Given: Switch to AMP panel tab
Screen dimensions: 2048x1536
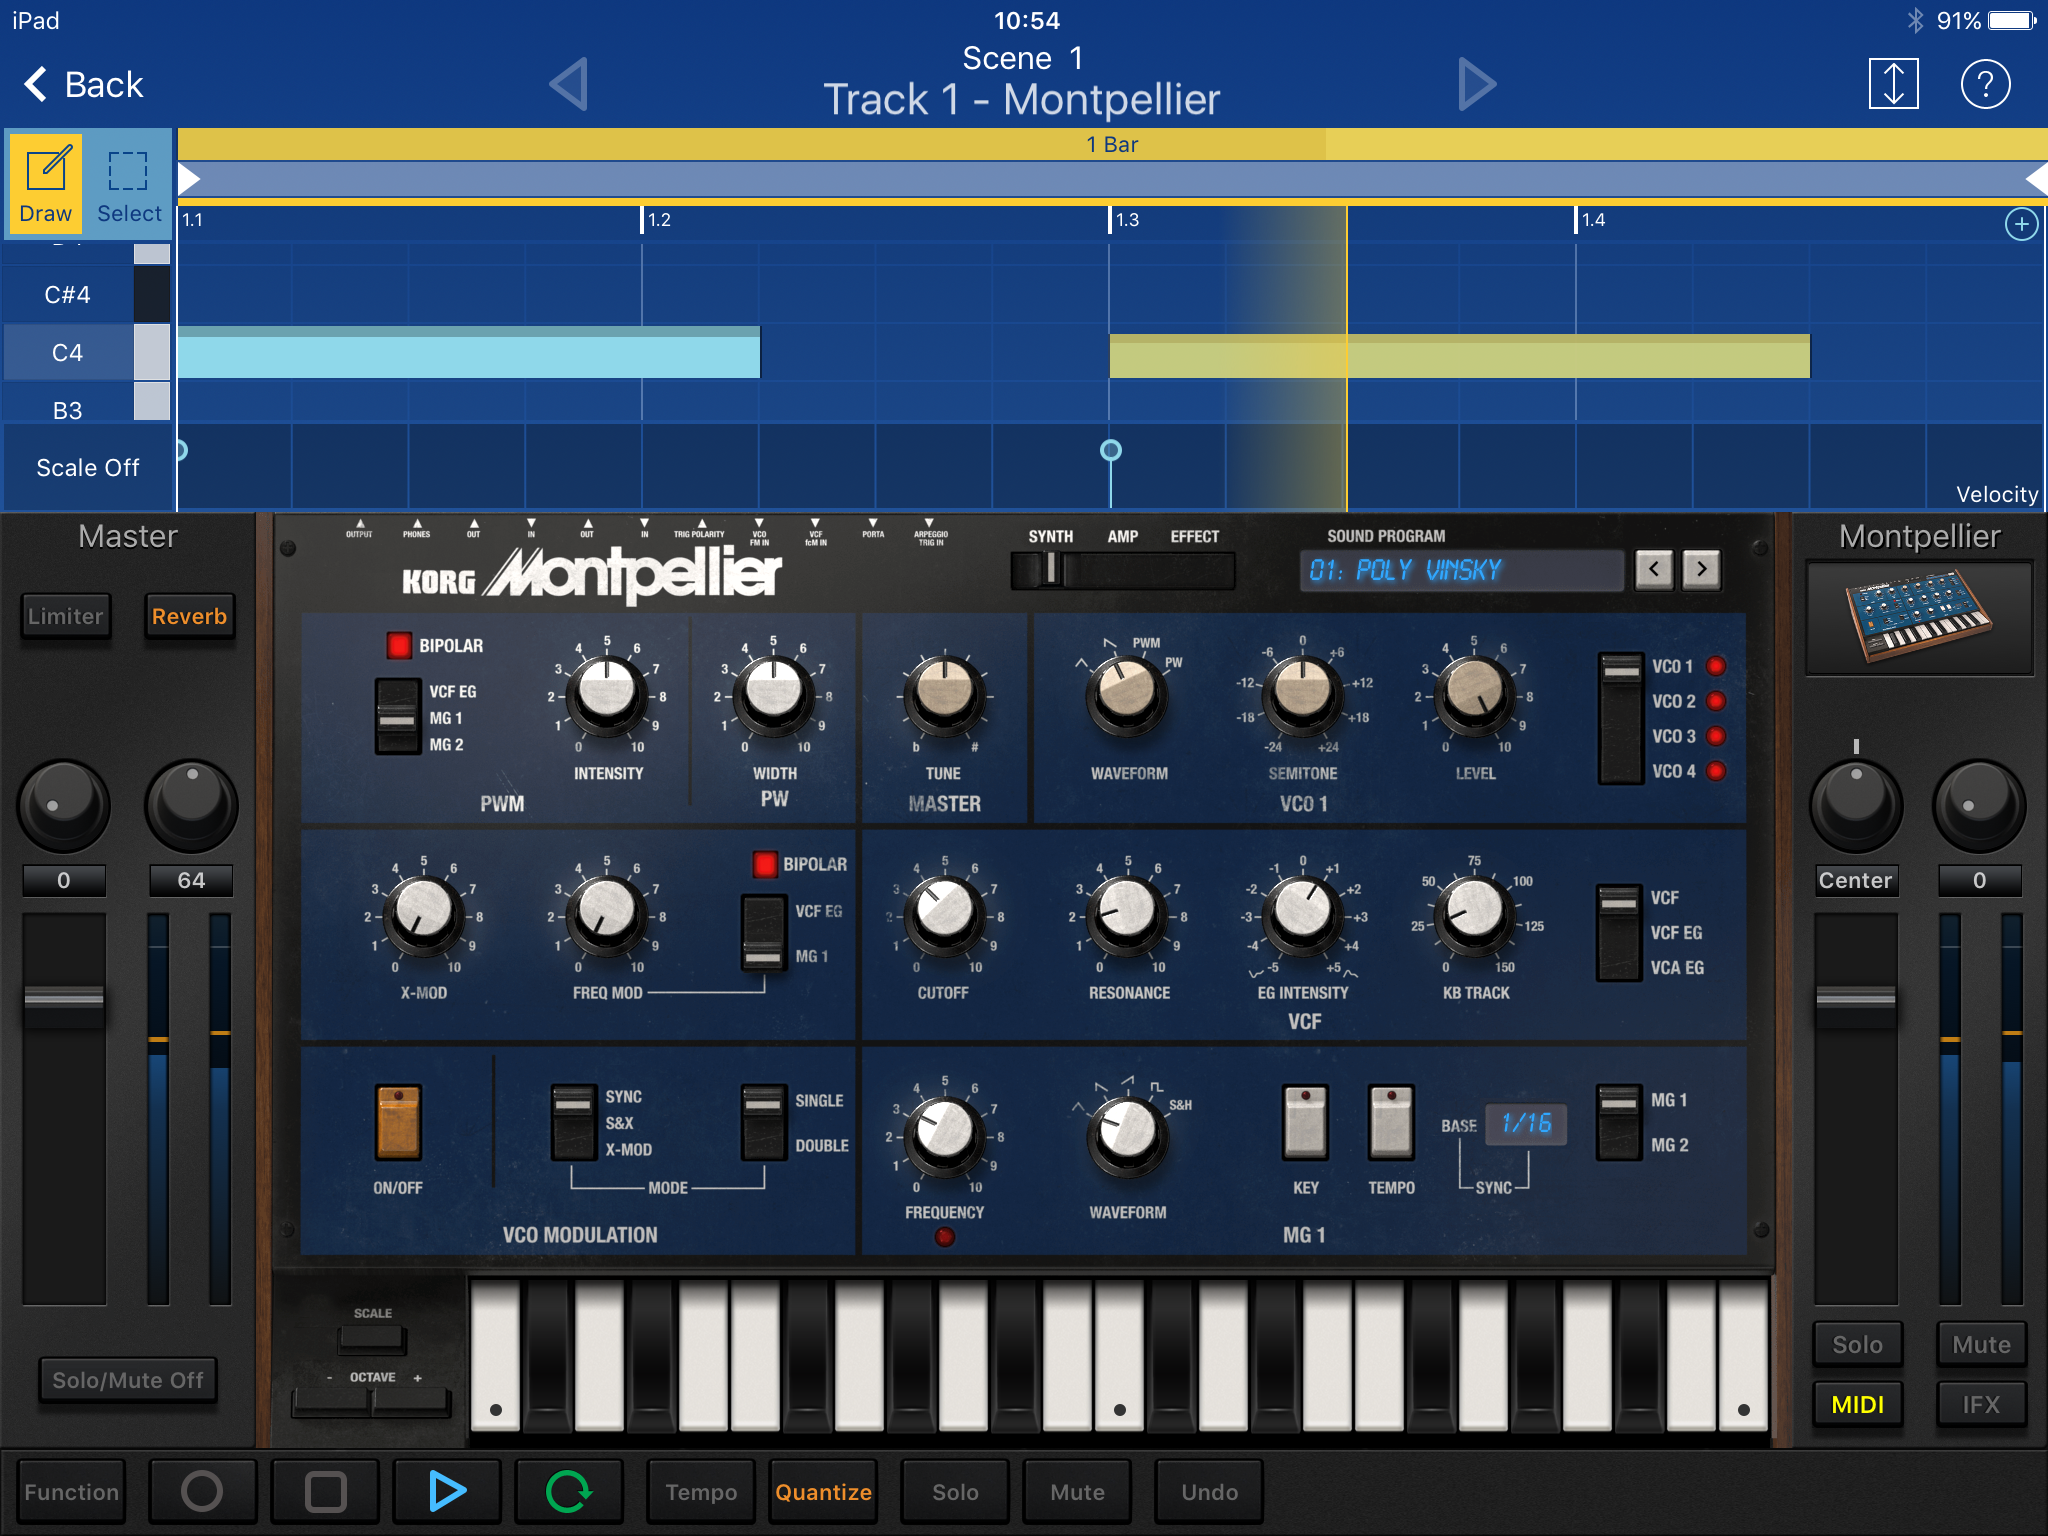Looking at the screenshot, I should [1122, 537].
